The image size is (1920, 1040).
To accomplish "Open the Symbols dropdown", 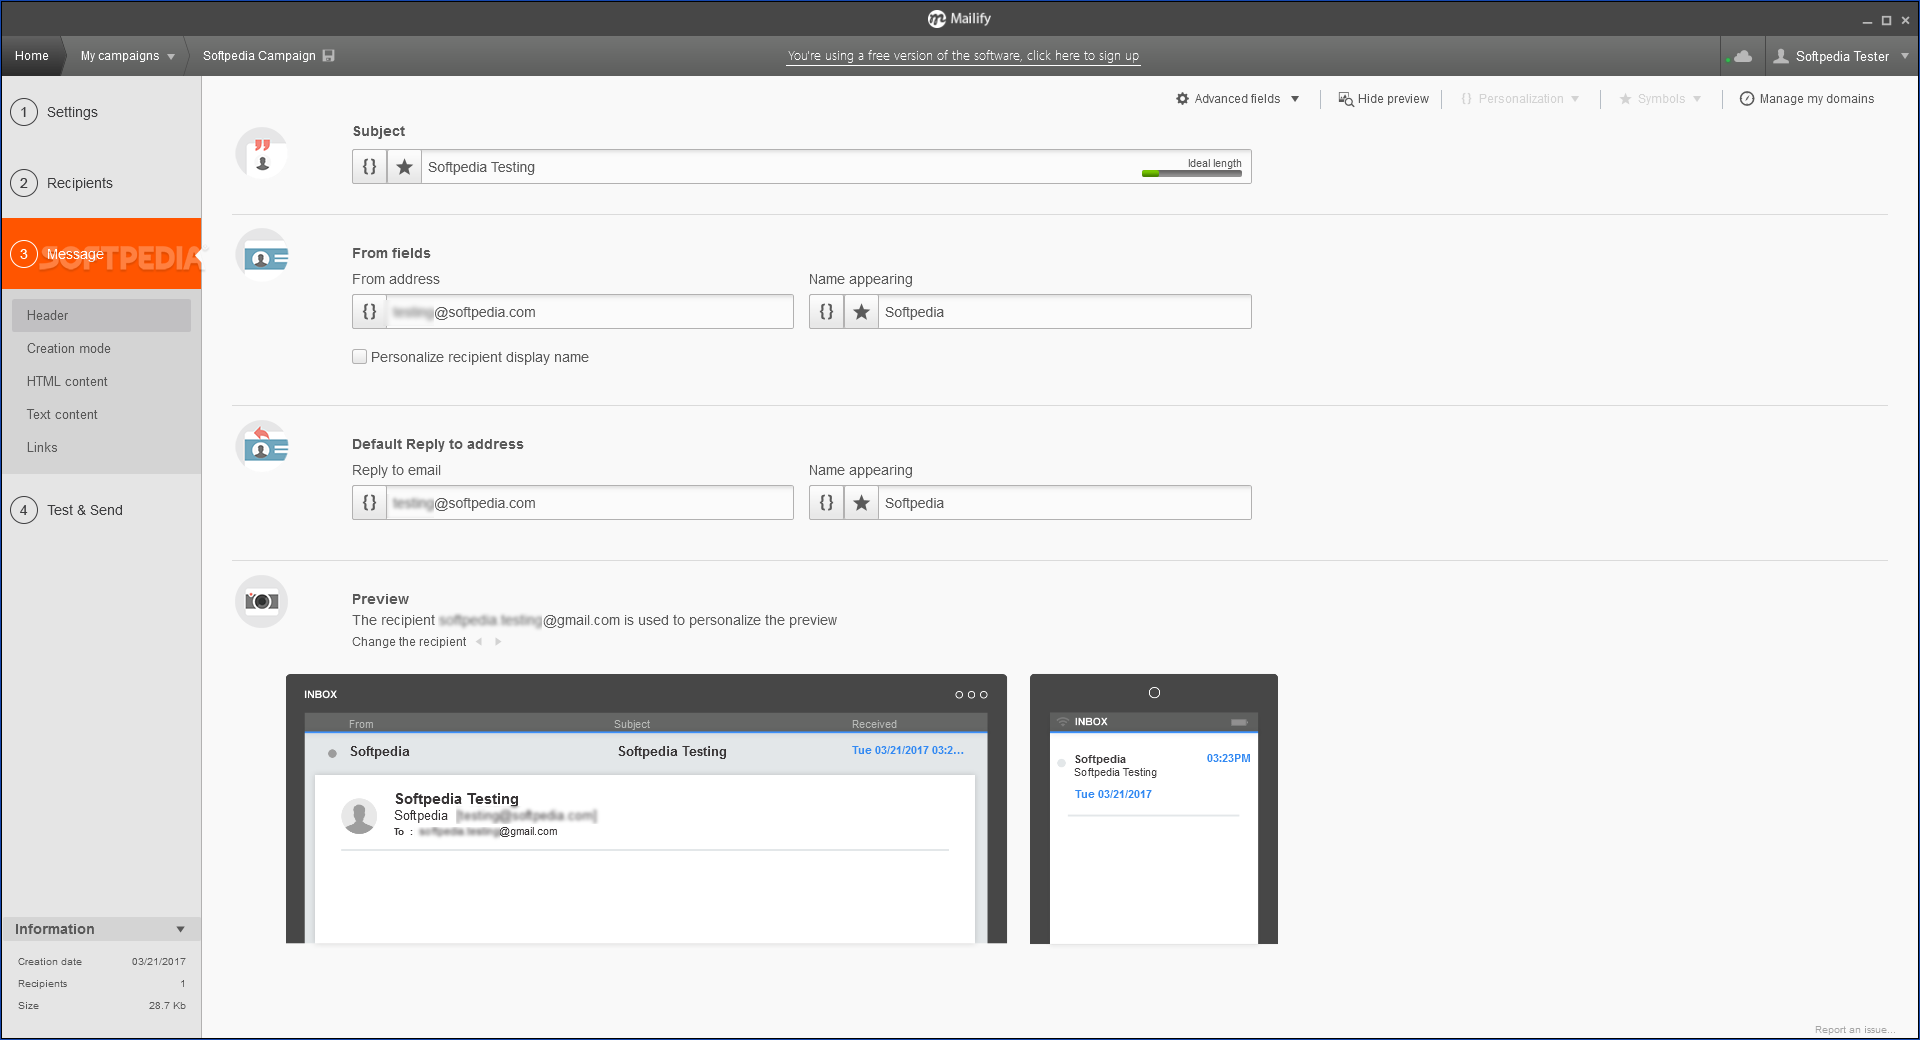I will point(1660,99).
